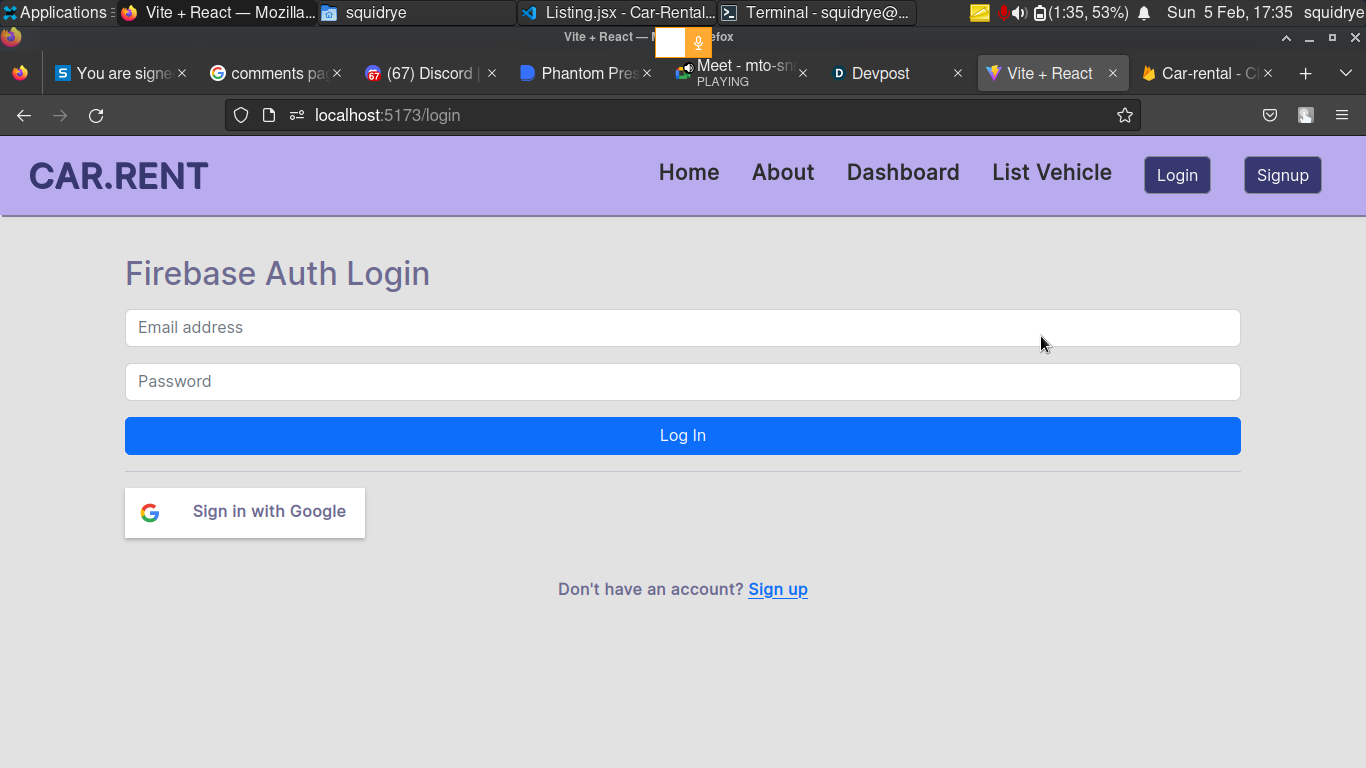Click Sign in with Google button
Image resolution: width=1366 pixels, height=768 pixels.
click(x=245, y=513)
